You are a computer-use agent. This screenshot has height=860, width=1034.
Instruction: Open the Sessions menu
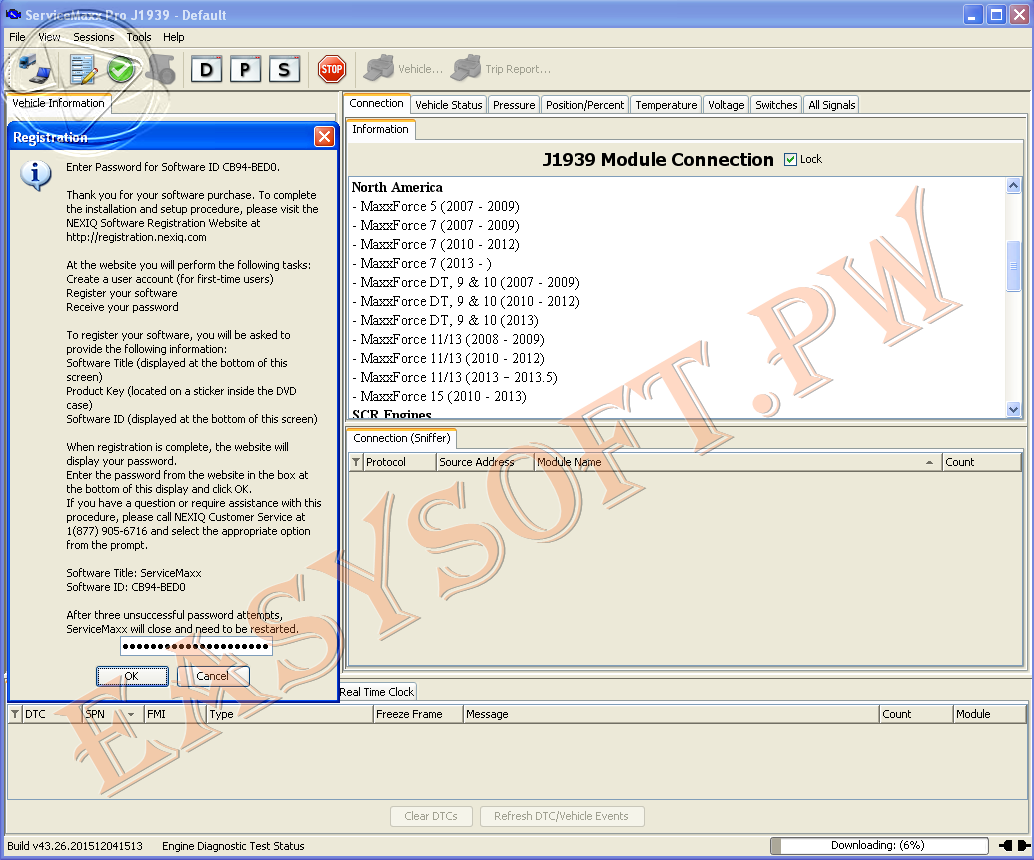pos(94,37)
